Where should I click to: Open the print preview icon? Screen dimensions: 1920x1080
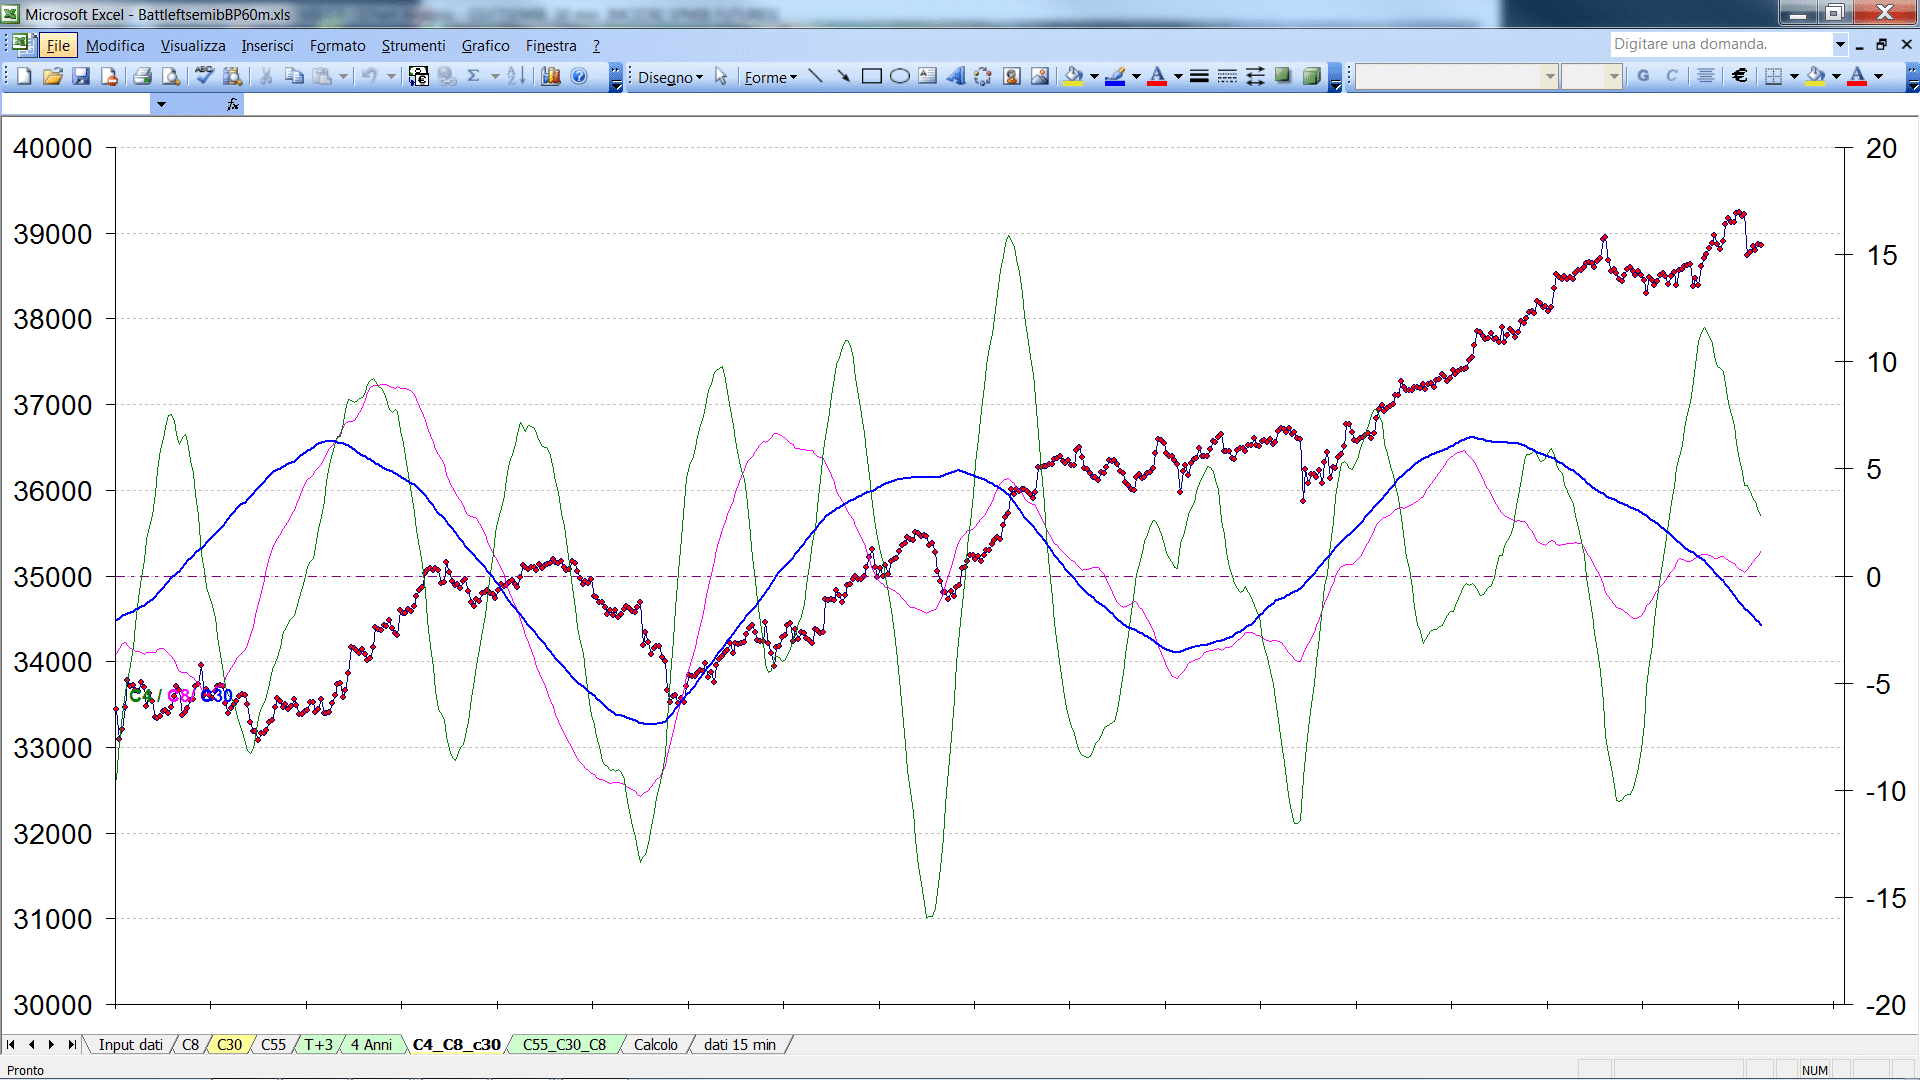[171, 76]
